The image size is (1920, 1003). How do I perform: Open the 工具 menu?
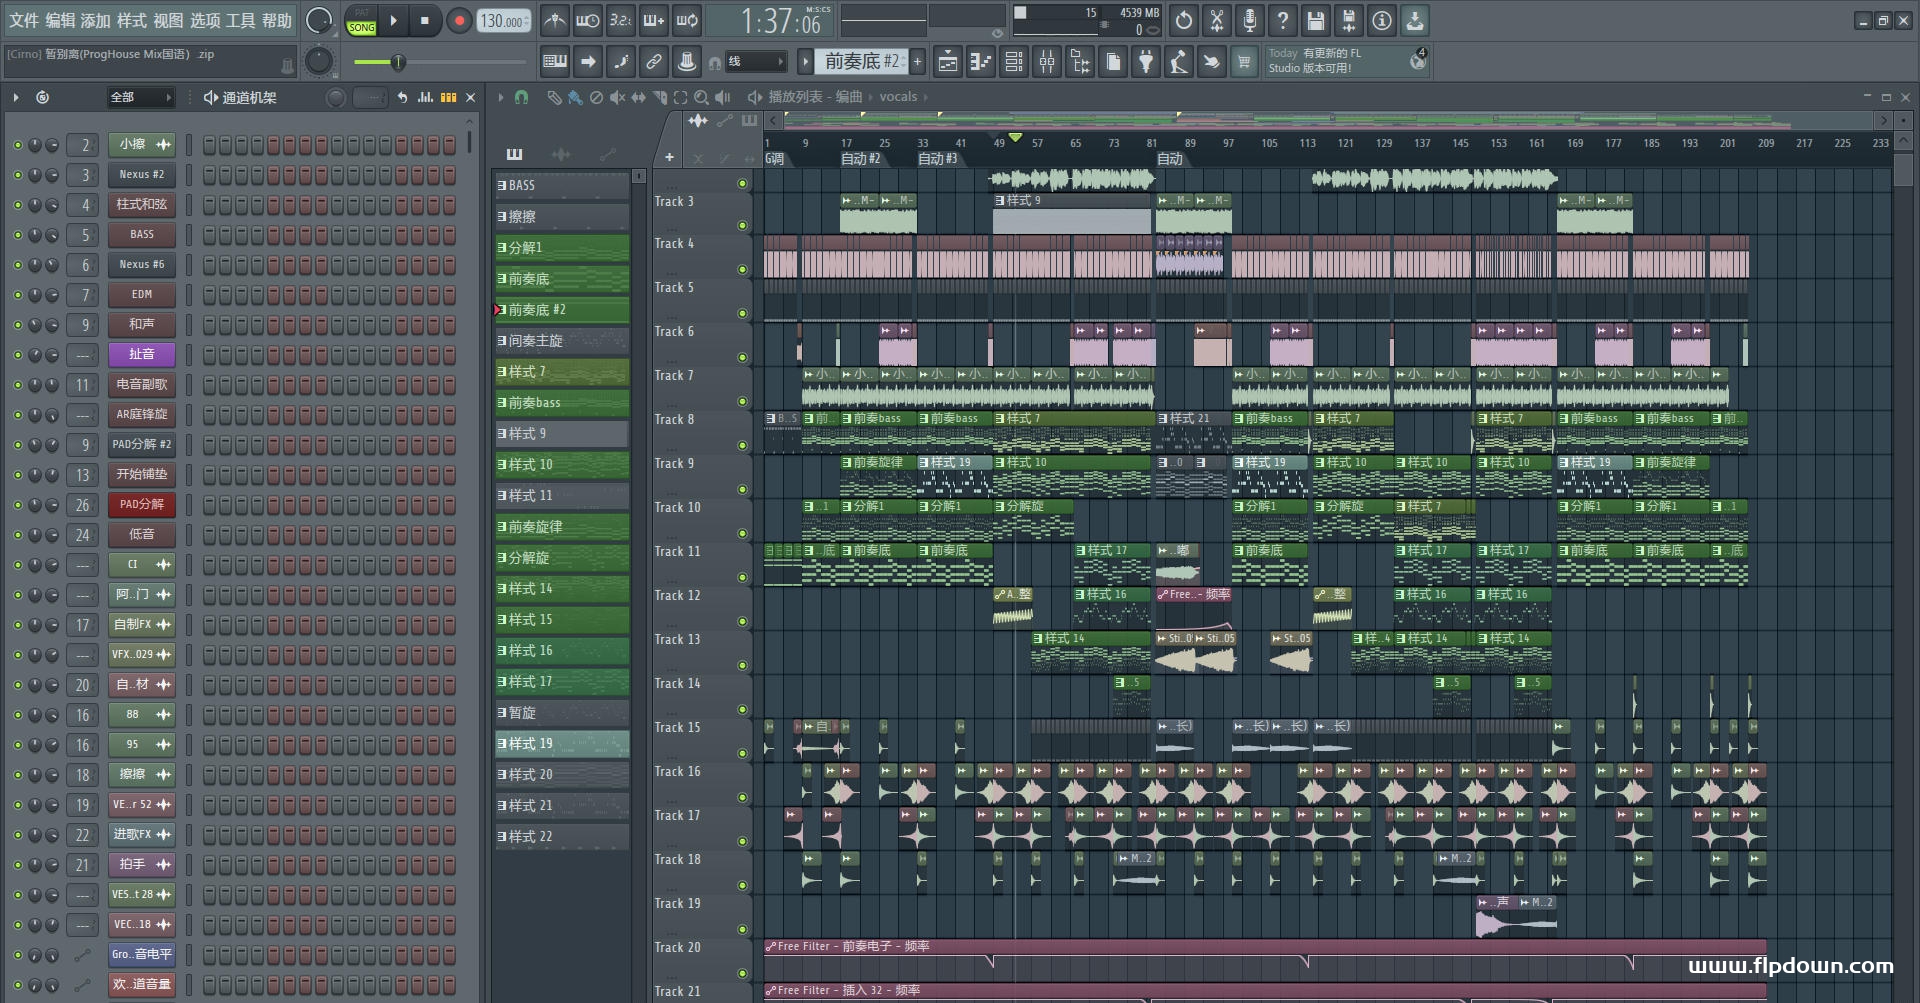(241, 20)
